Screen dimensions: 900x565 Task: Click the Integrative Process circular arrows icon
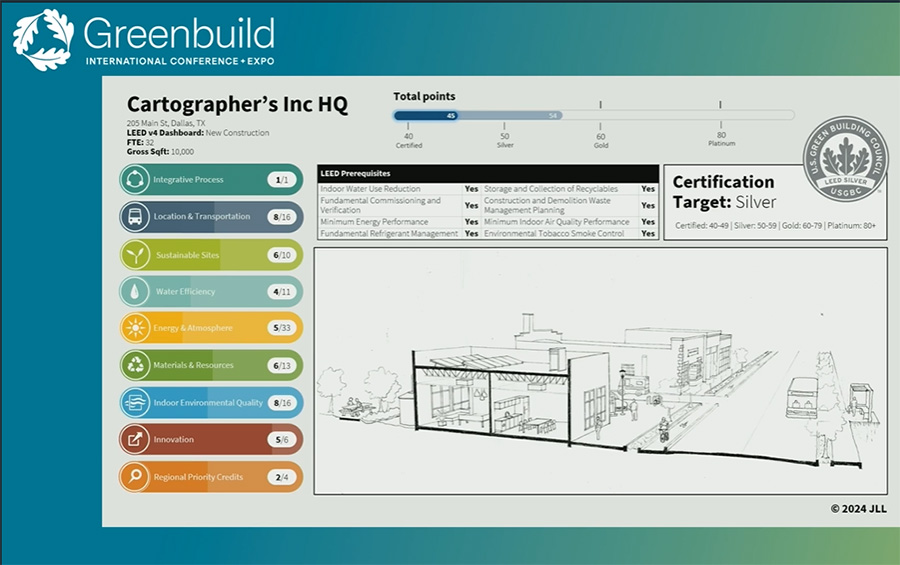(x=134, y=180)
